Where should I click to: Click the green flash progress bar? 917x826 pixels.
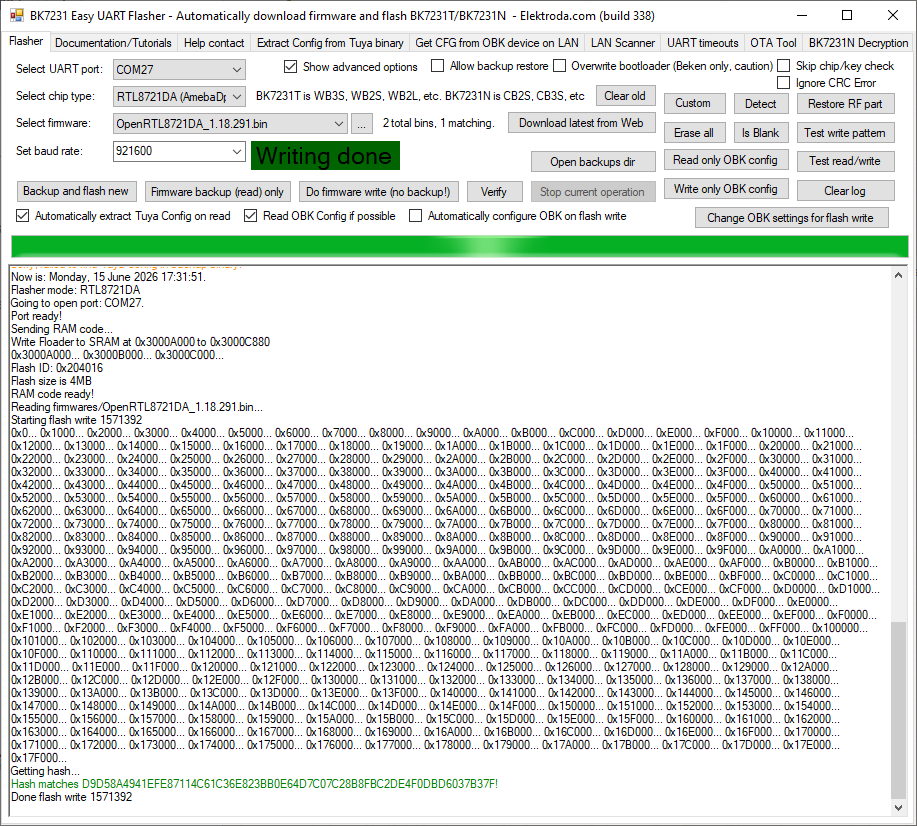(460, 246)
